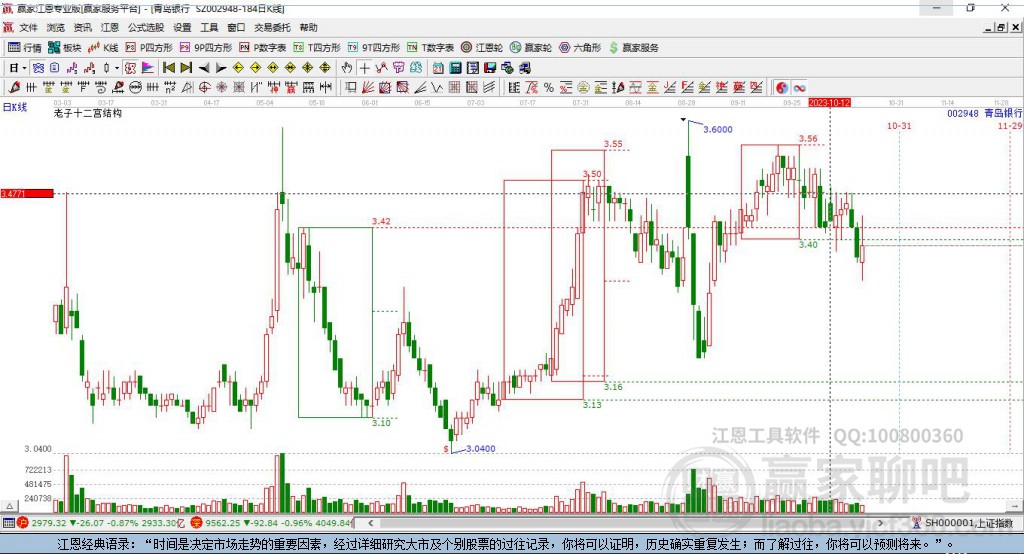The height and width of the screenshot is (554, 1024).
Task: Open the 工具 menu
Action: tap(209, 27)
